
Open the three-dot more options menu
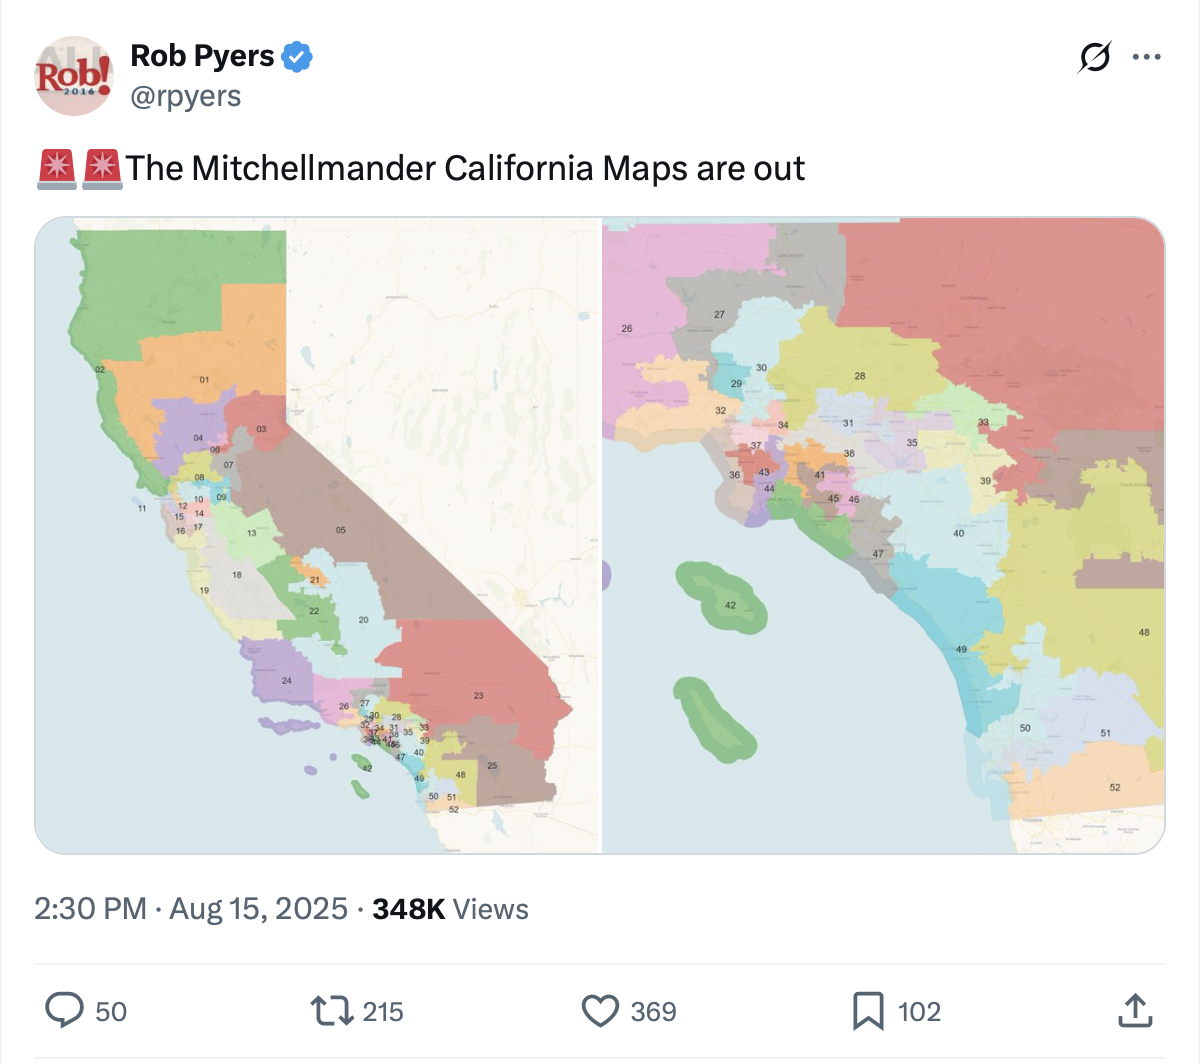point(1146,57)
